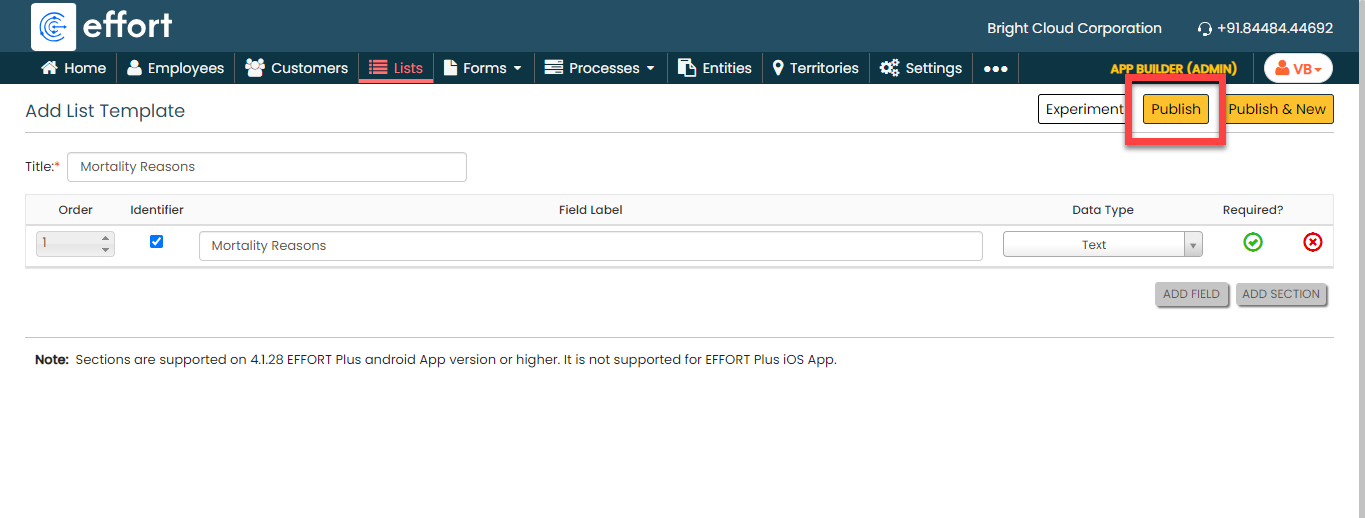Open the VB user profile menu

pyautogui.click(x=1298, y=68)
